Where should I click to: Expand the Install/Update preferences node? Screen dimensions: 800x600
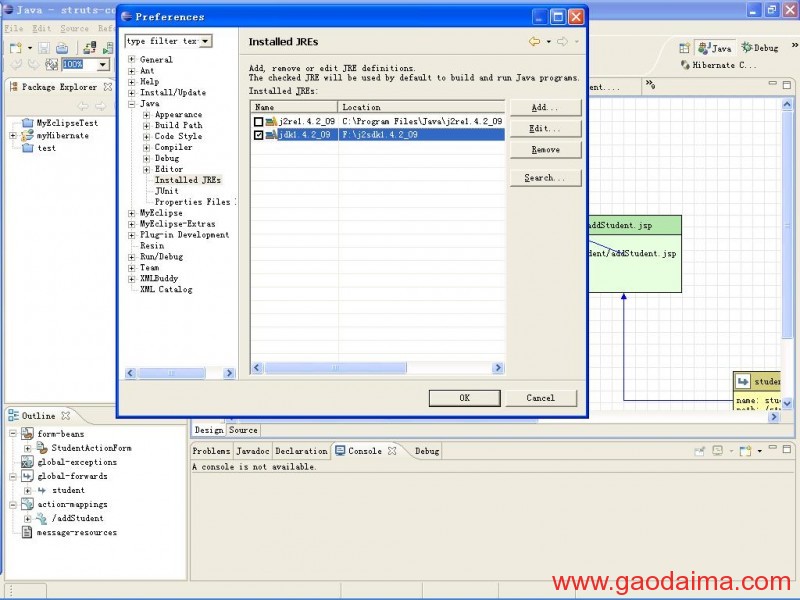pos(132,92)
